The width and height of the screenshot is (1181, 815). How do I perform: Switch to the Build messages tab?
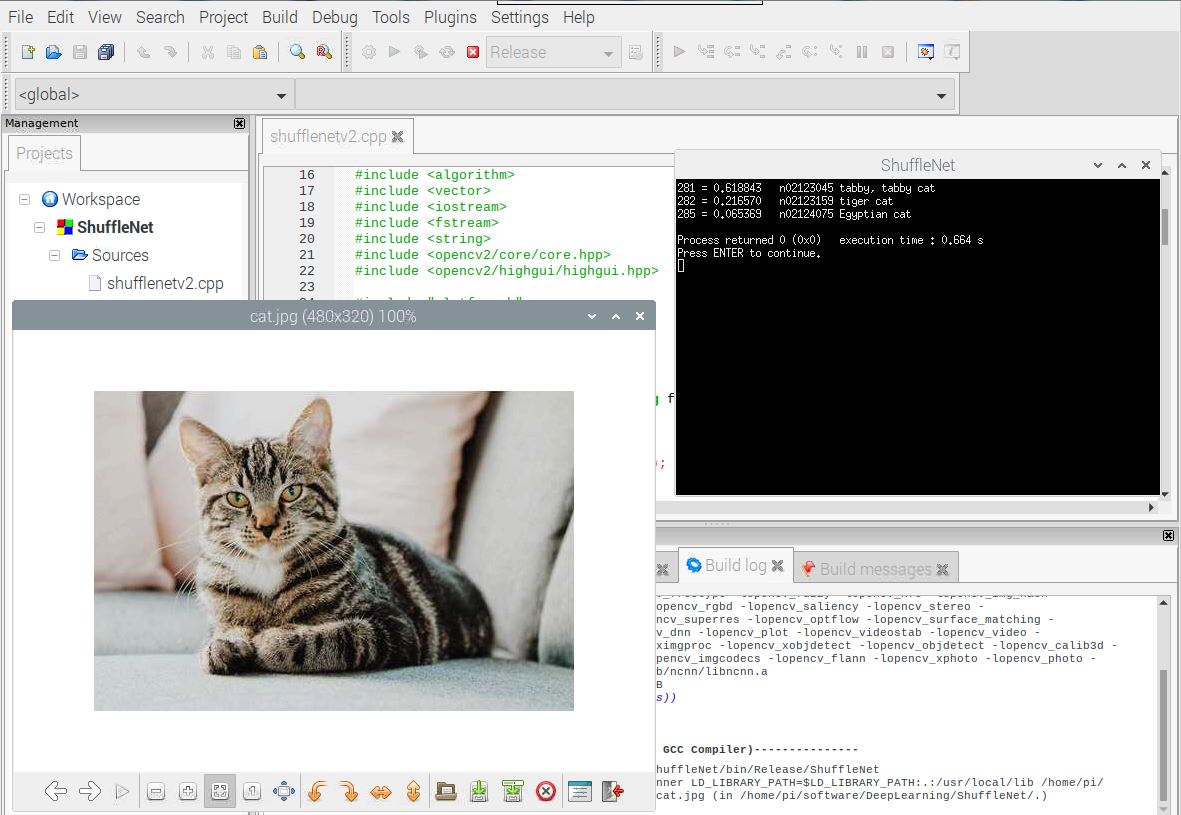874,569
